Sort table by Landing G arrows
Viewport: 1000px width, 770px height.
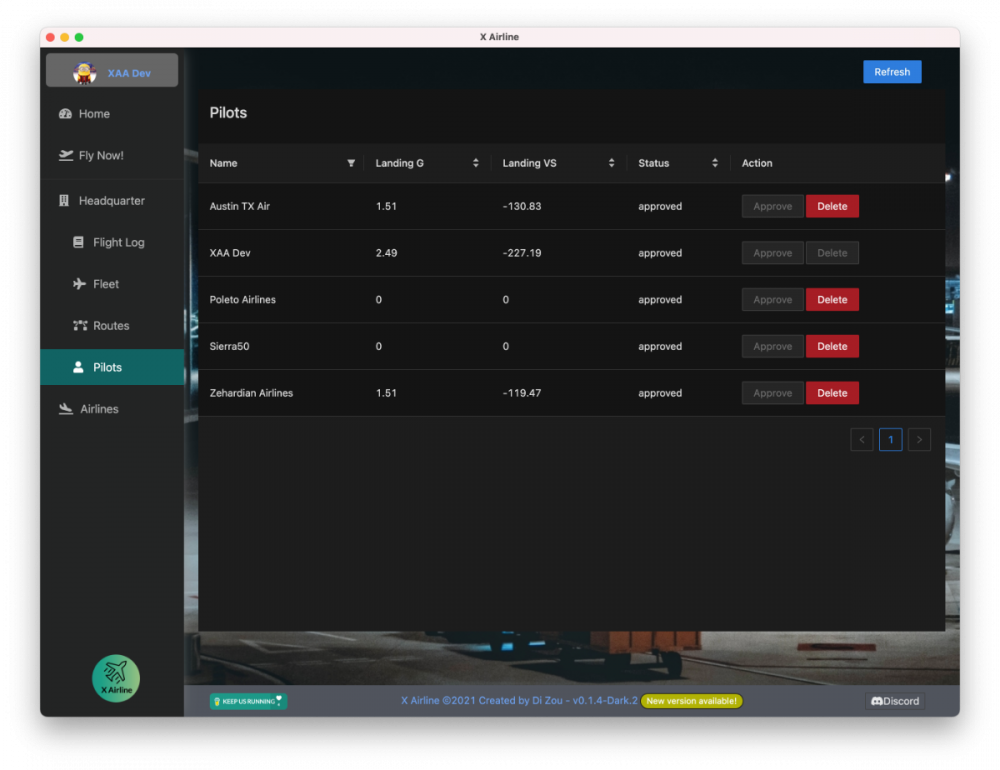click(x=476, y=163)
